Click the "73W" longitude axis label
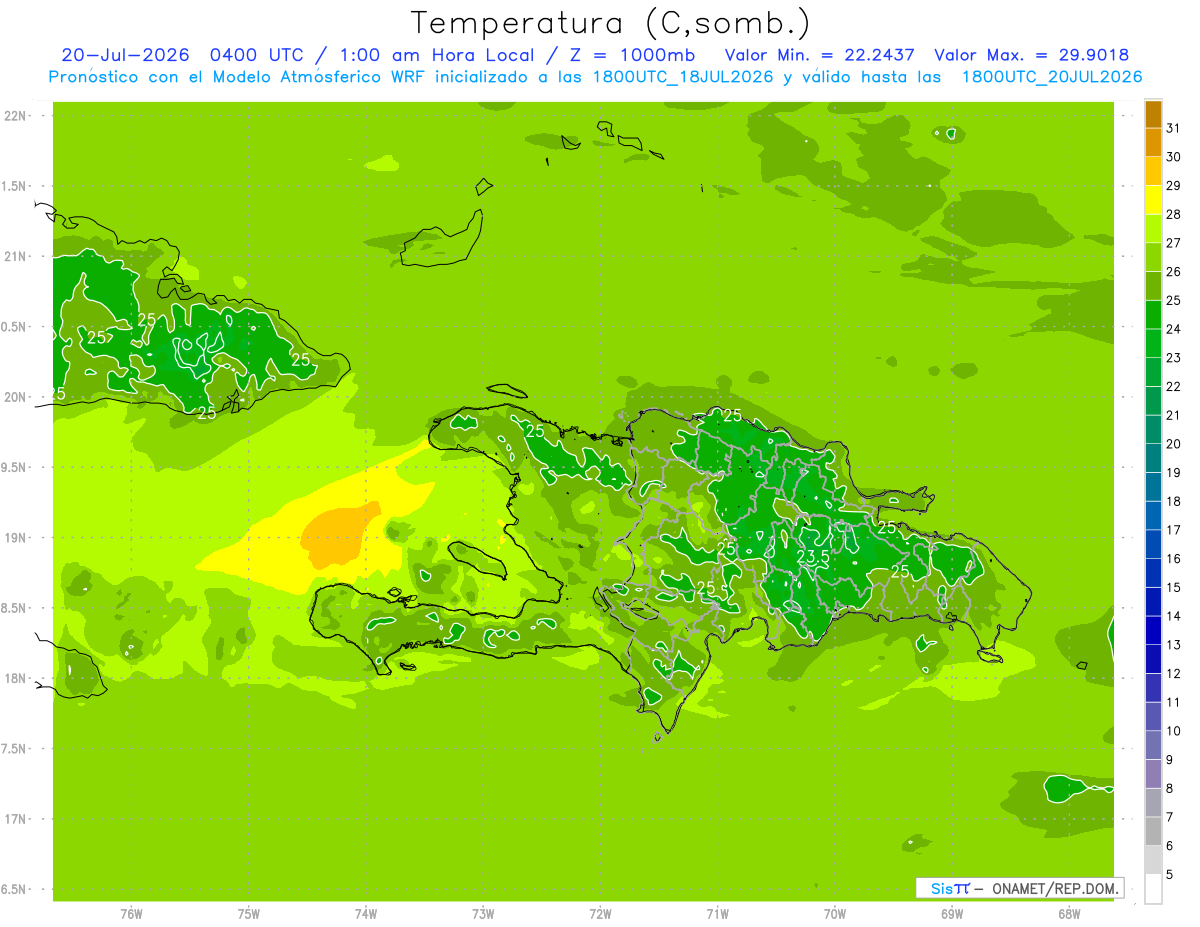The width and height of the screenshot is (1200, 927). click(x=483, y=914)
